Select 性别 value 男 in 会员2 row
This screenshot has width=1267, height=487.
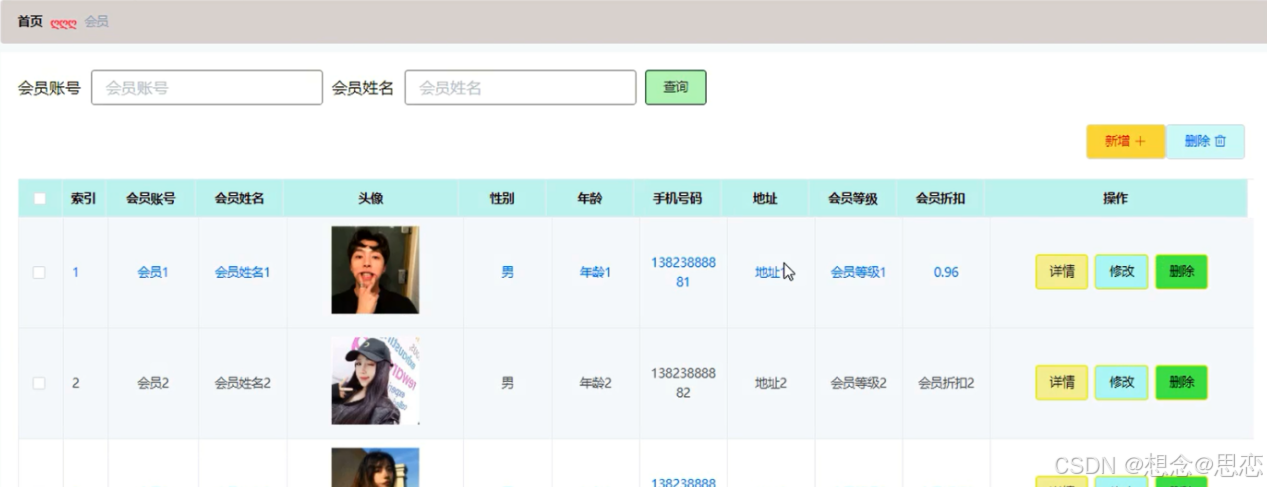(x=508, y=382)
